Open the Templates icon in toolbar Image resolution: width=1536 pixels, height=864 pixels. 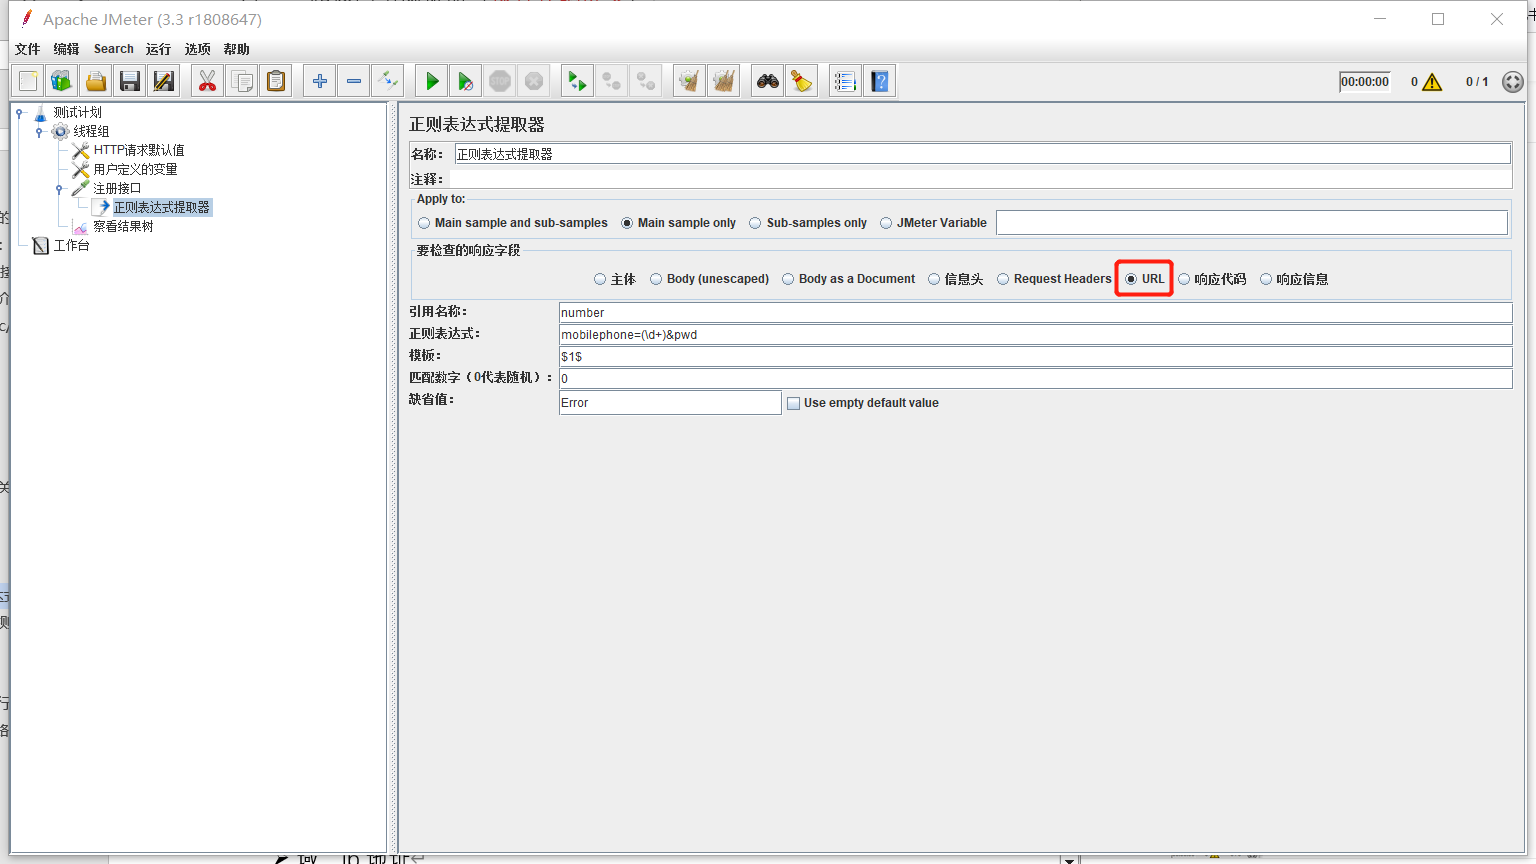(x=62, y=81)
